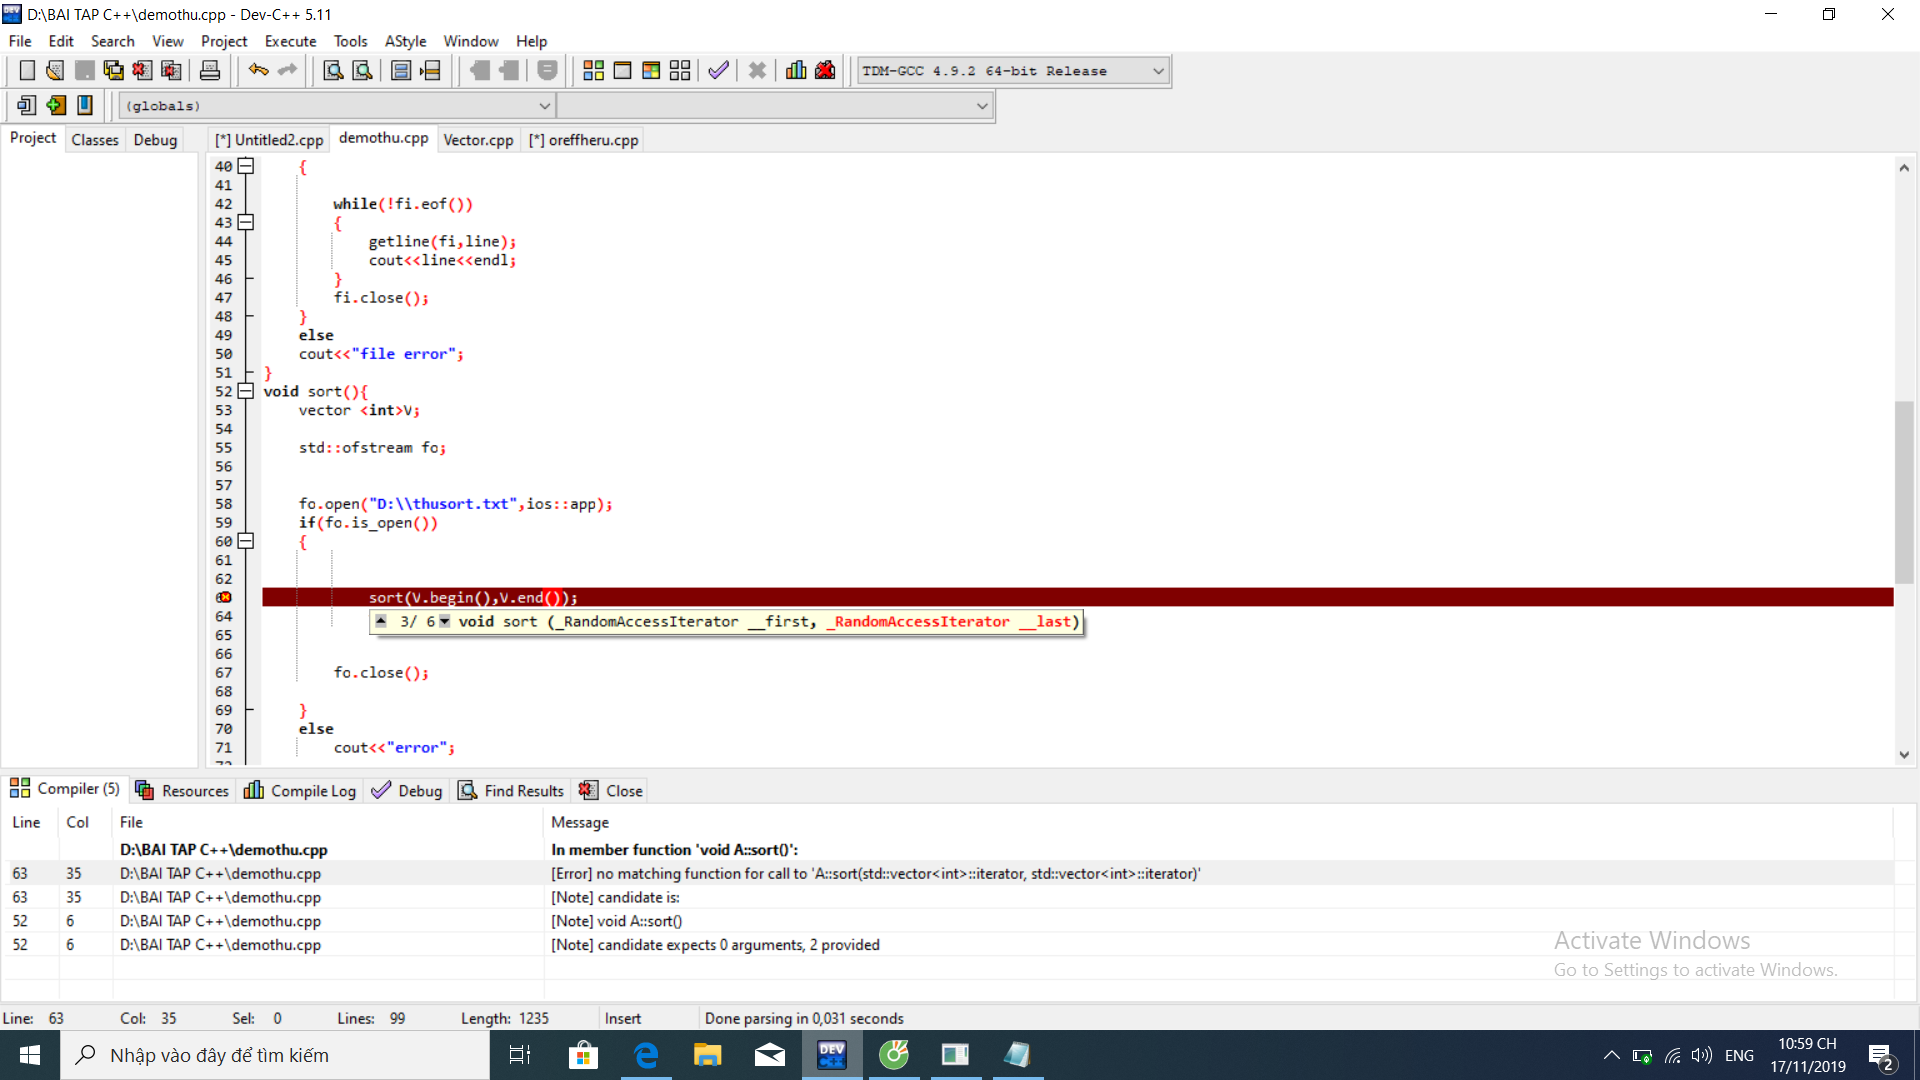Screen dimensions: 1920x1080
Task: Click the Profile analysis chart icon
Action: click(x=796, y=70)
